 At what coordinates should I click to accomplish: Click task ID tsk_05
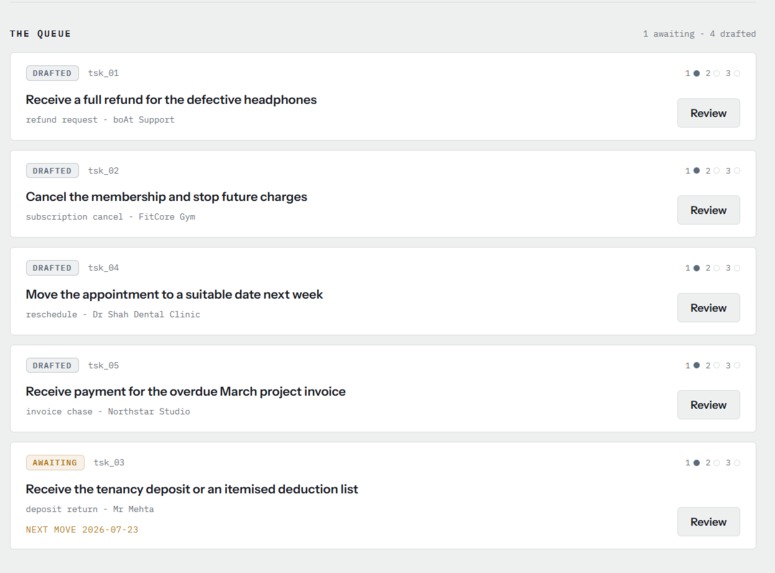click(x=103, y=365)
